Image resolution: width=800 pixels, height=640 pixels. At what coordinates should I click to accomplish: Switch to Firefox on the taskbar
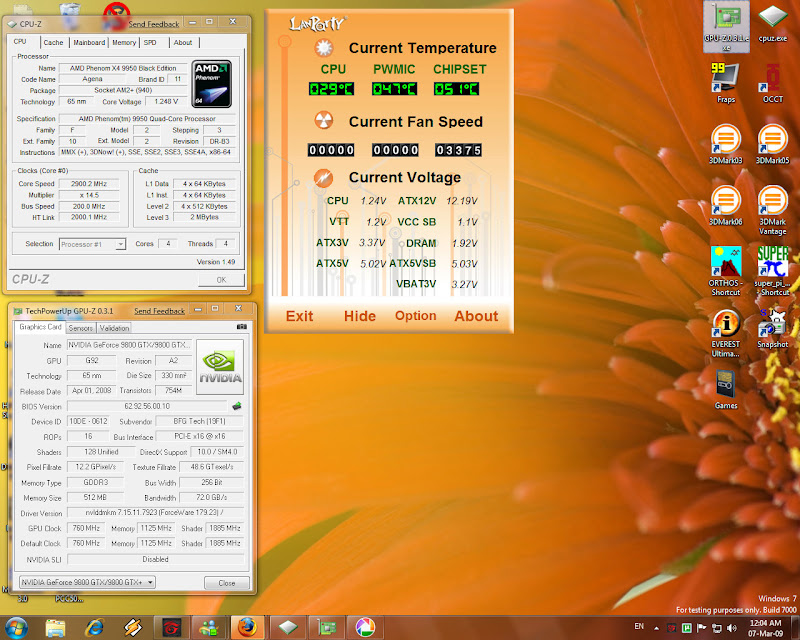pyautogui.click(x=247, y=627)
